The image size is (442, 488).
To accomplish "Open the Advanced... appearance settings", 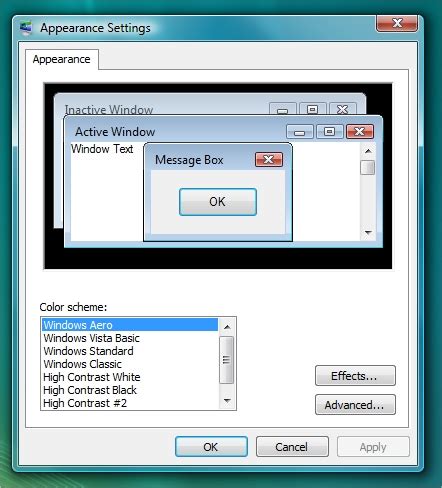I will pos(355,405).
